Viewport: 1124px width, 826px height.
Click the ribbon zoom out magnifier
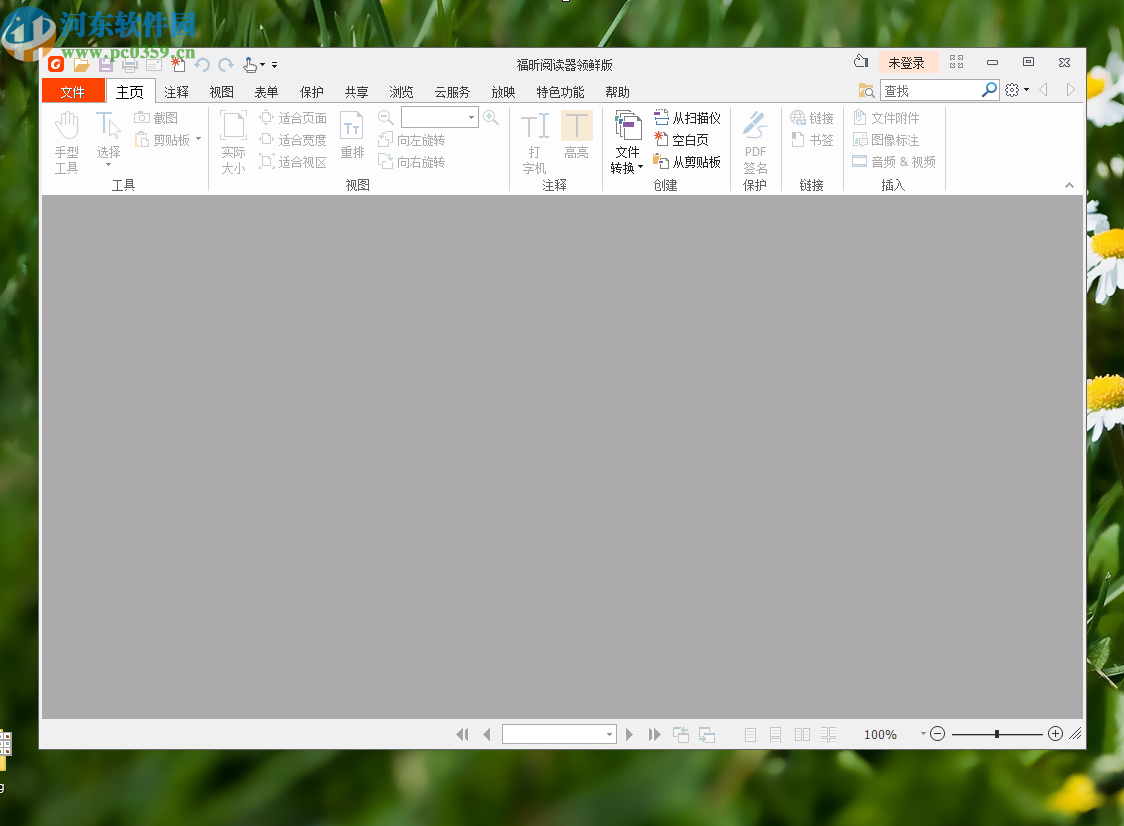click(386, 117)
